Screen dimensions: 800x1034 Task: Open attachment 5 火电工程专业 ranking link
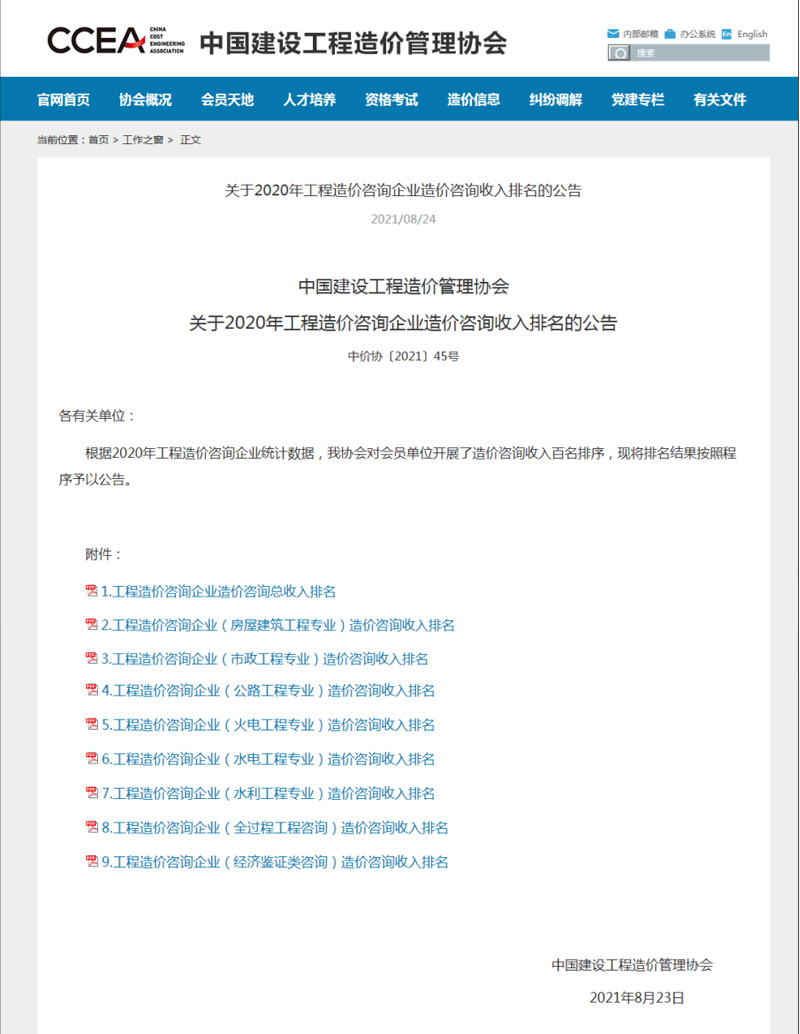point(268,725)
